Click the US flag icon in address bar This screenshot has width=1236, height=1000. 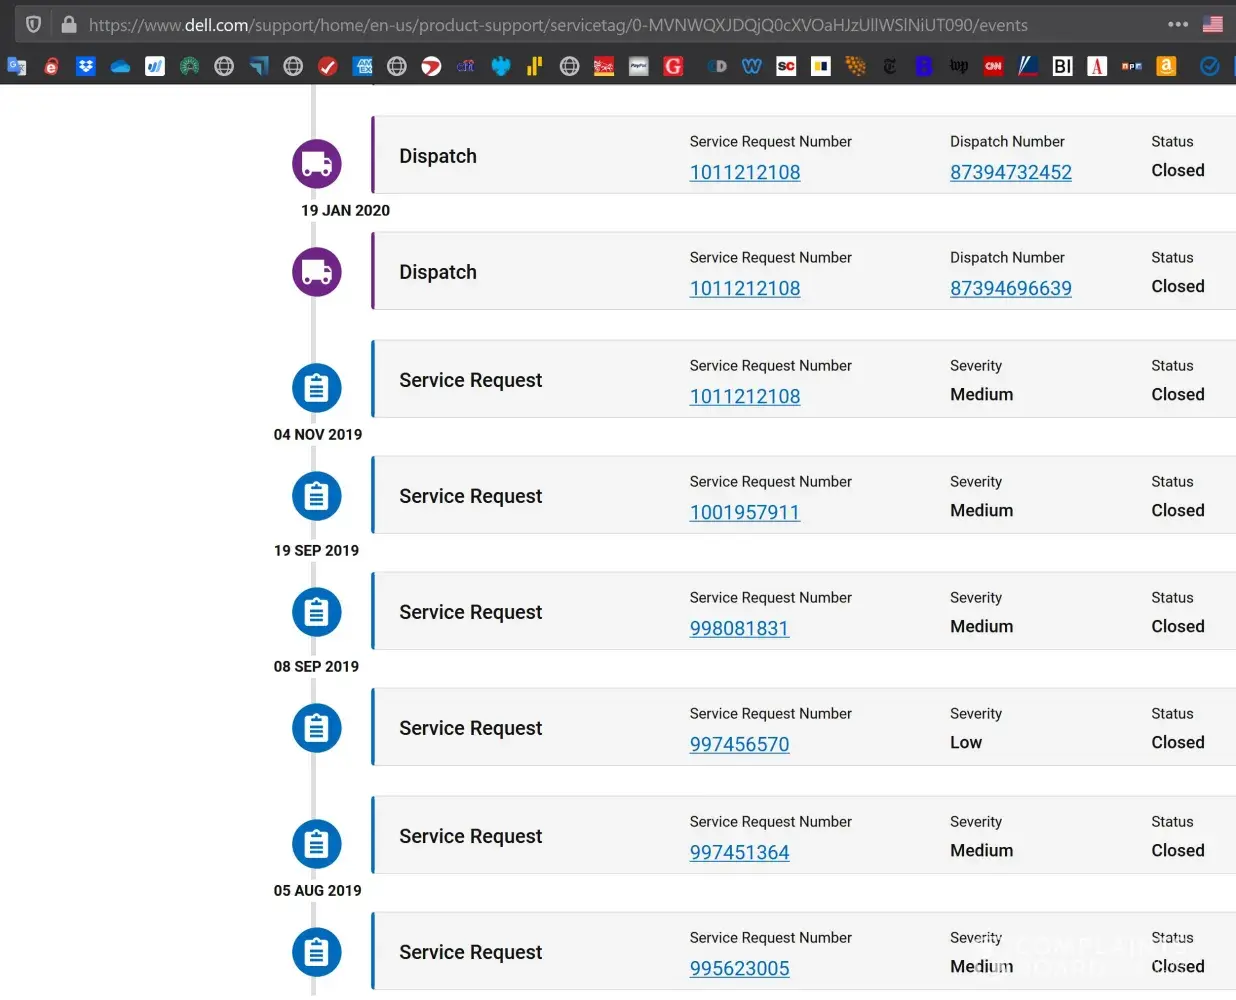point(1212,25)
